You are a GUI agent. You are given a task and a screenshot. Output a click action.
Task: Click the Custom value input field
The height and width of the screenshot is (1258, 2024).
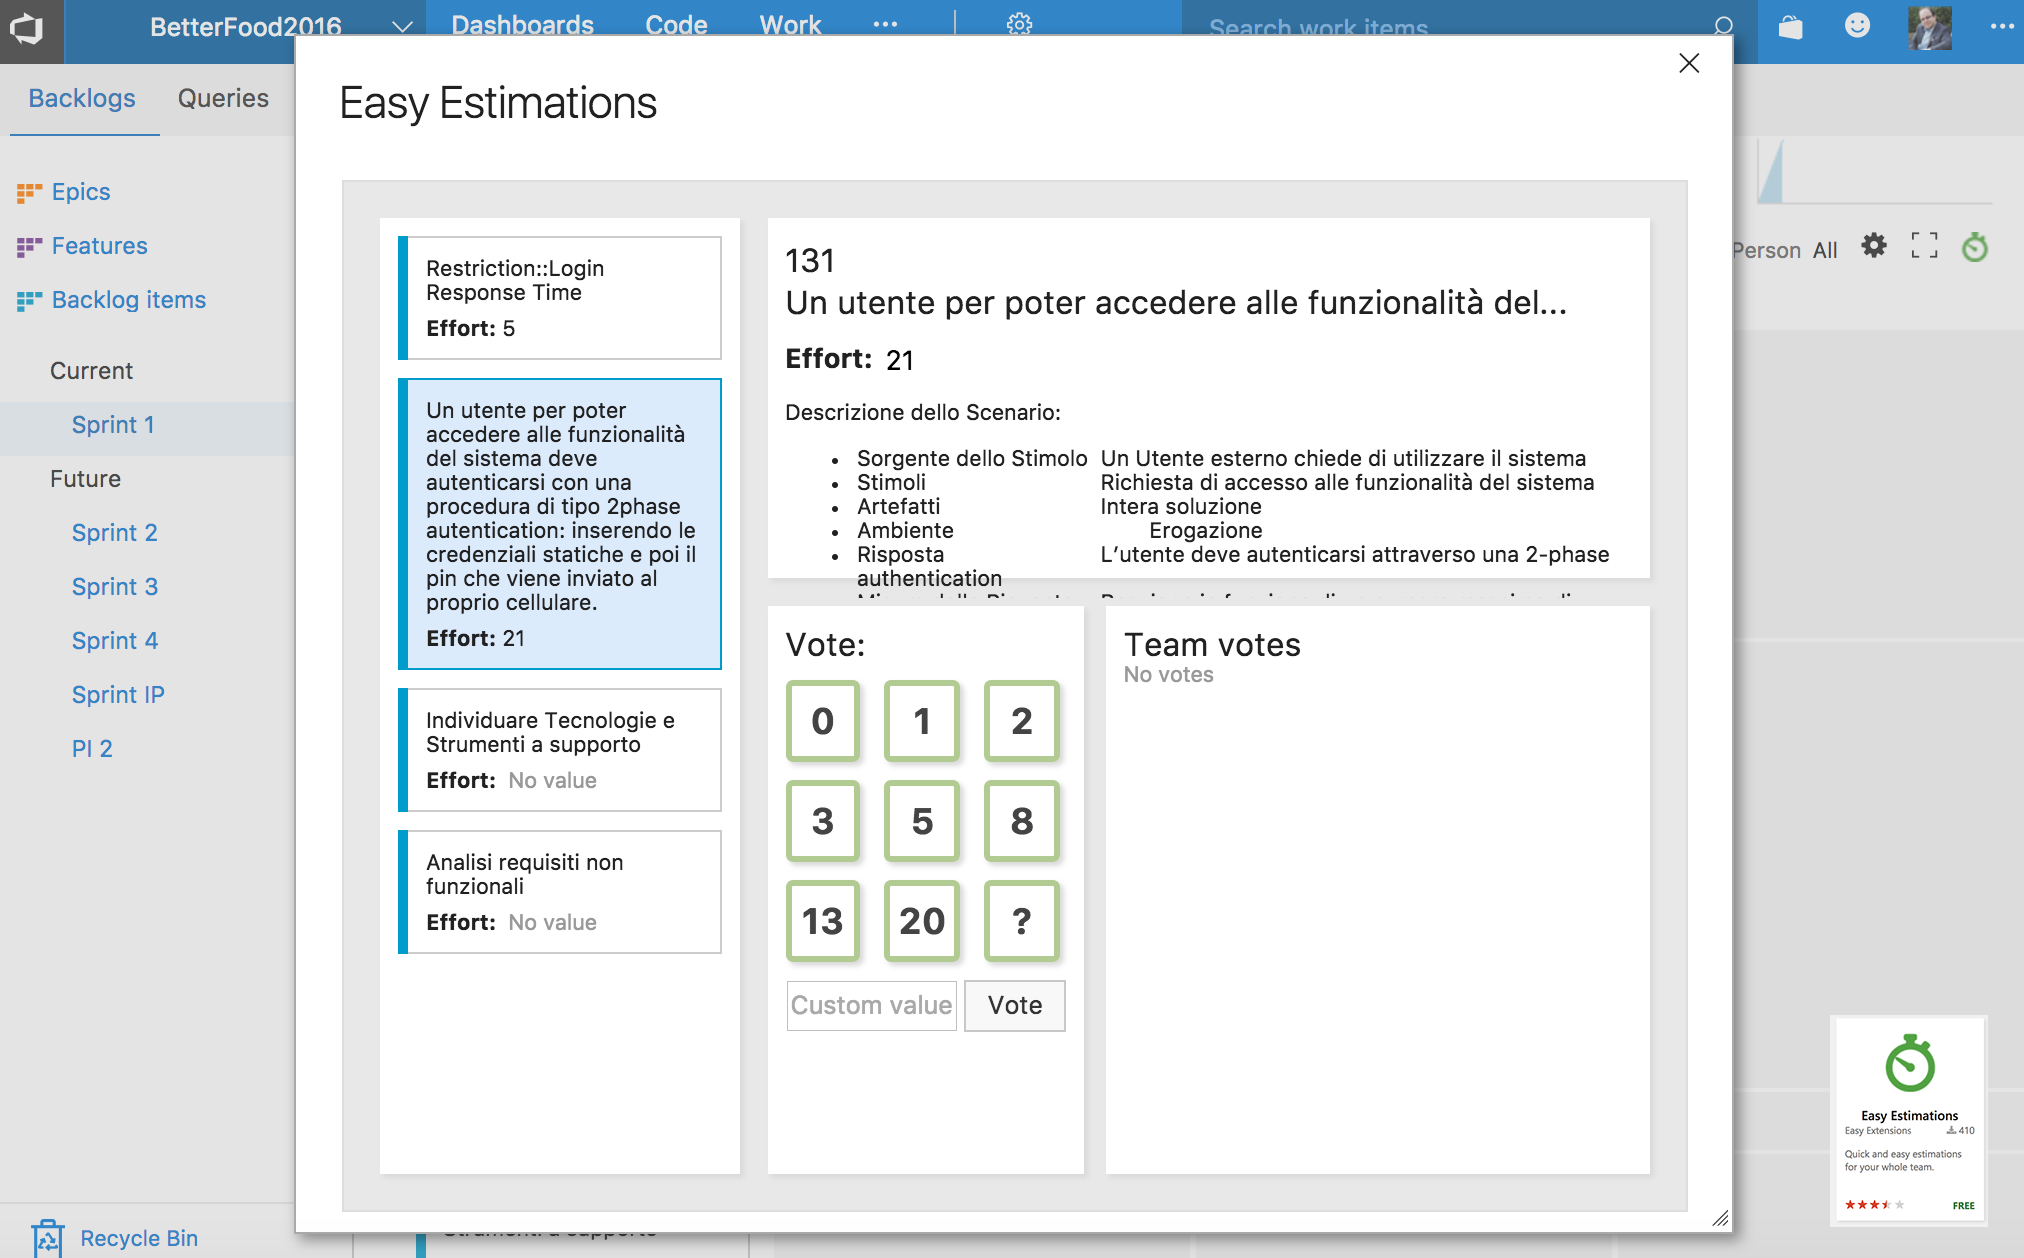click(871, 1004)
